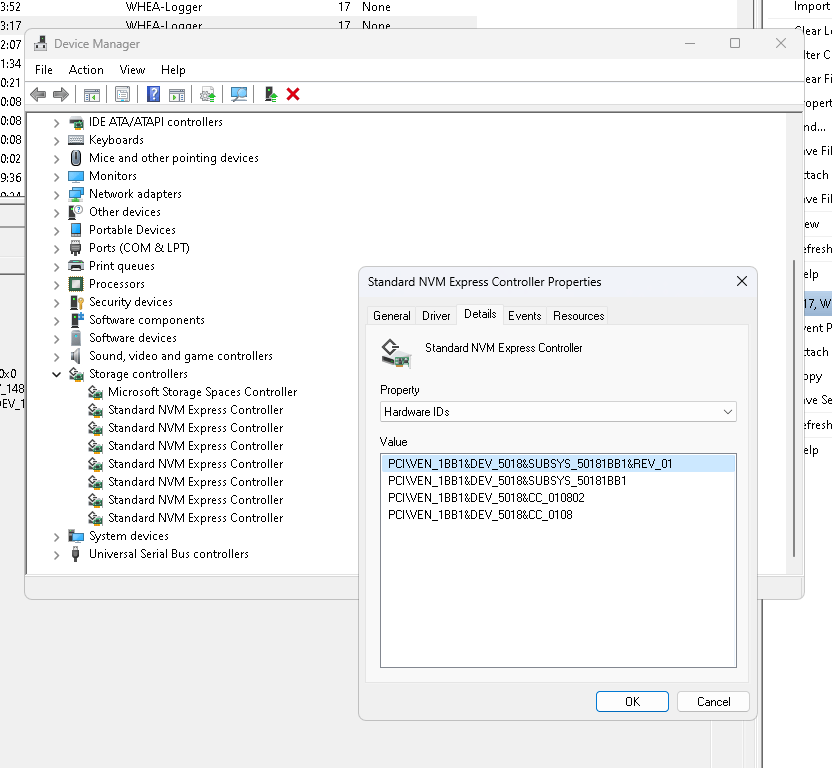Click the Forward arrow toolbar icon
Viewport: 832px width, 768px height.
click(61, 94)
